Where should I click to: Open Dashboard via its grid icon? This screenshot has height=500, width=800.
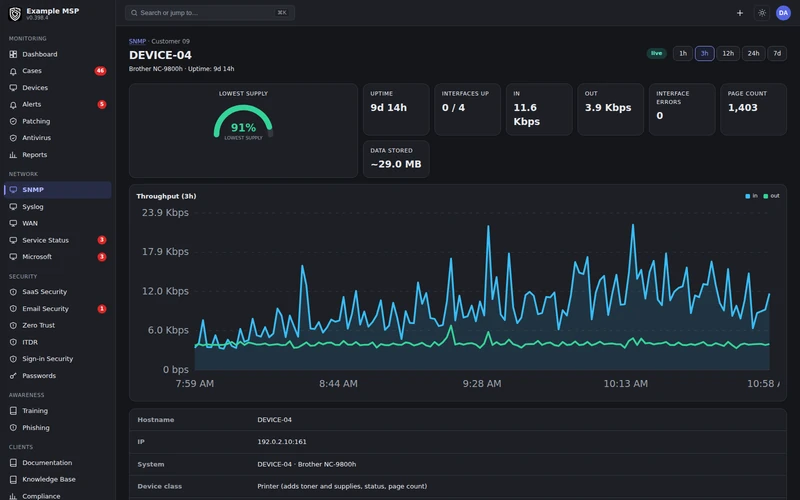click(x=13, y=54)
